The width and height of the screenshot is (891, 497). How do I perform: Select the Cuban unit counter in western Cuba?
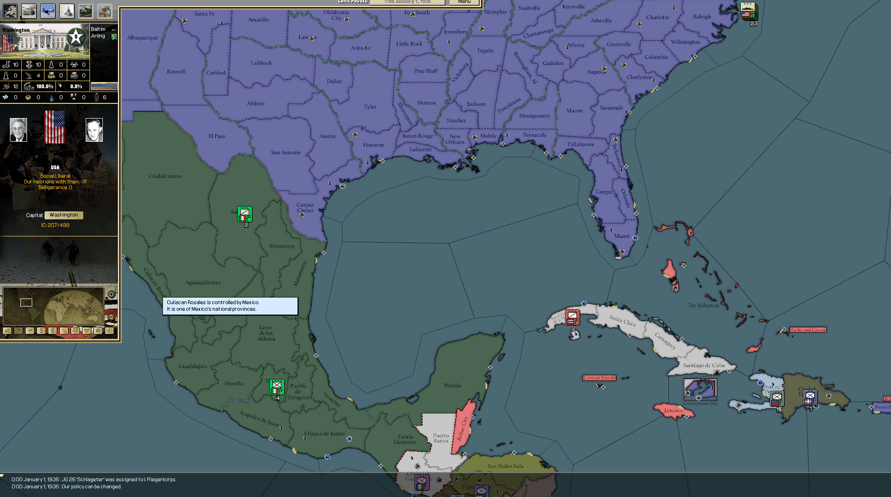[x=572, y=317]
